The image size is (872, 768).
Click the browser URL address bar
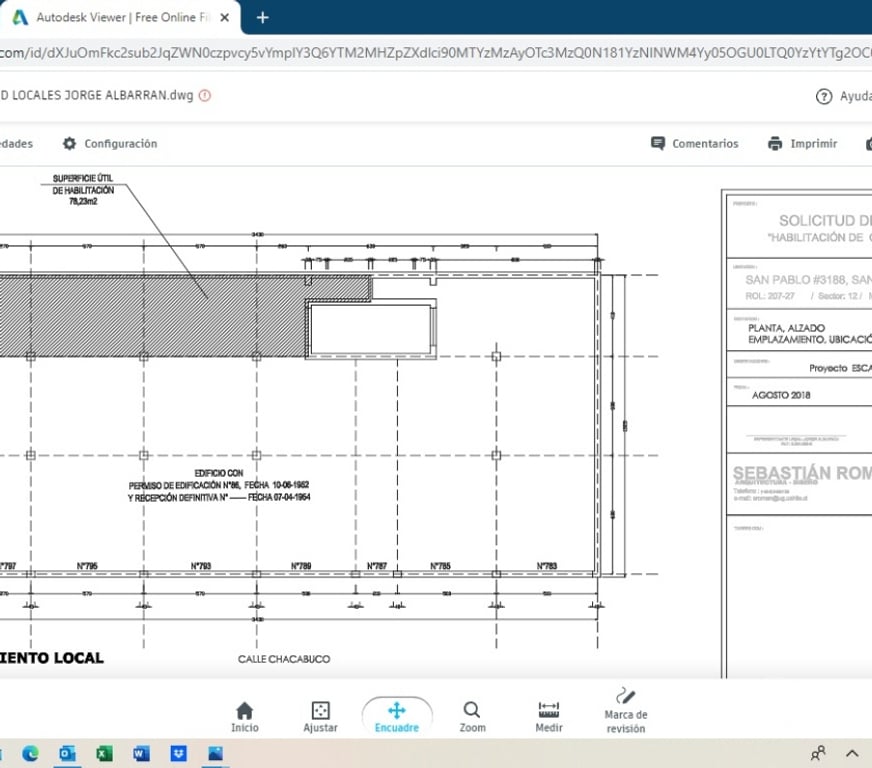coord(430,54)
